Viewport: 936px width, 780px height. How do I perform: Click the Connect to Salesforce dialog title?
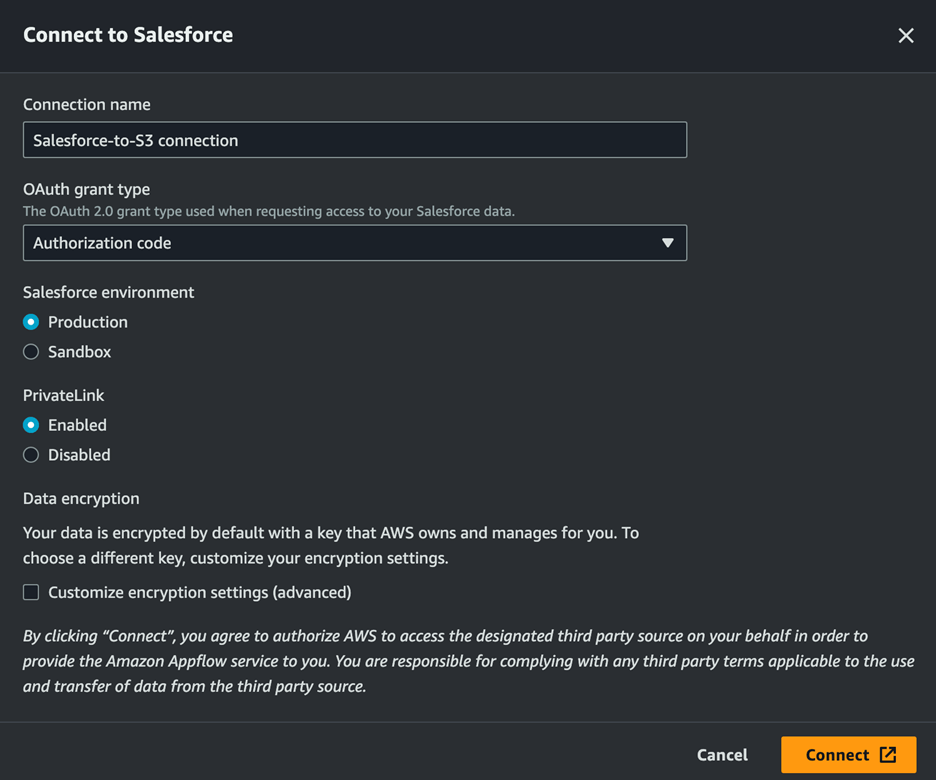tap(128, 35)
